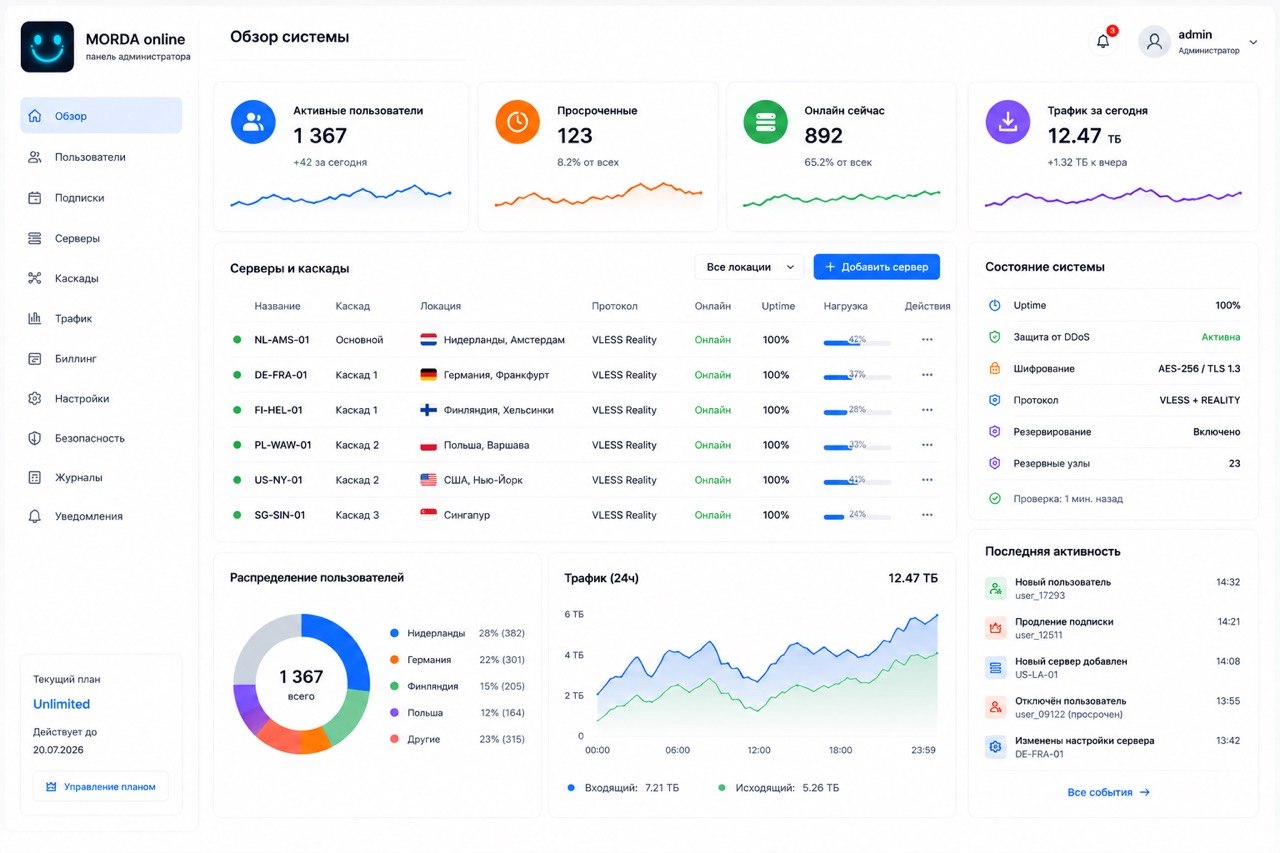Click the Онлайн сейчас green server icon

pyautogui.click(x=765, y=122)
